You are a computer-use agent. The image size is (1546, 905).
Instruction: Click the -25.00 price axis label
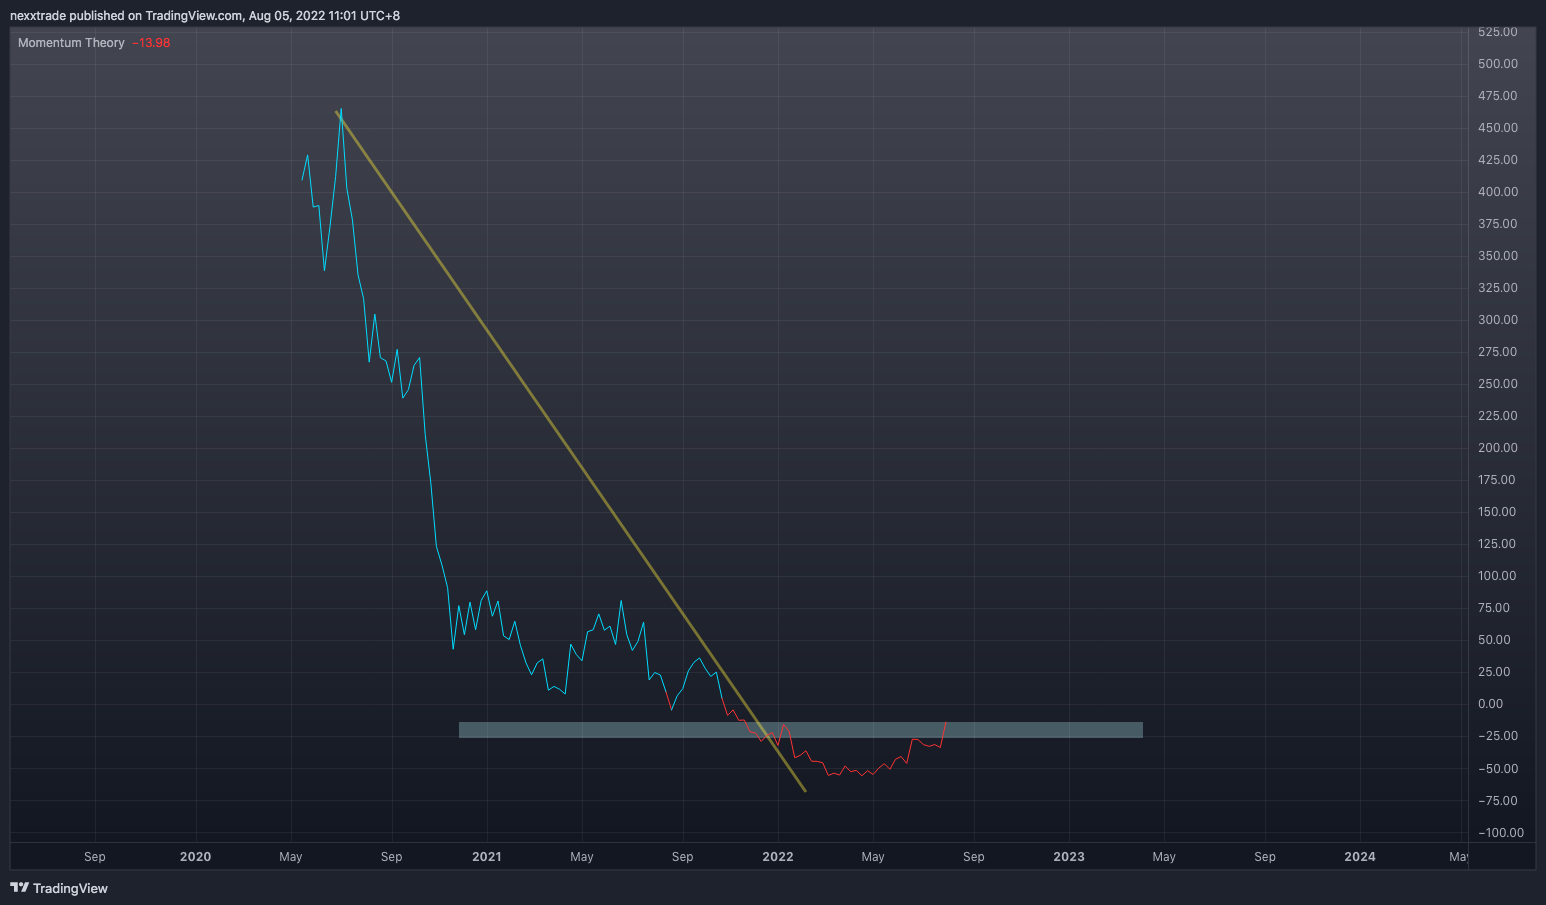(x=1497, y=736)
